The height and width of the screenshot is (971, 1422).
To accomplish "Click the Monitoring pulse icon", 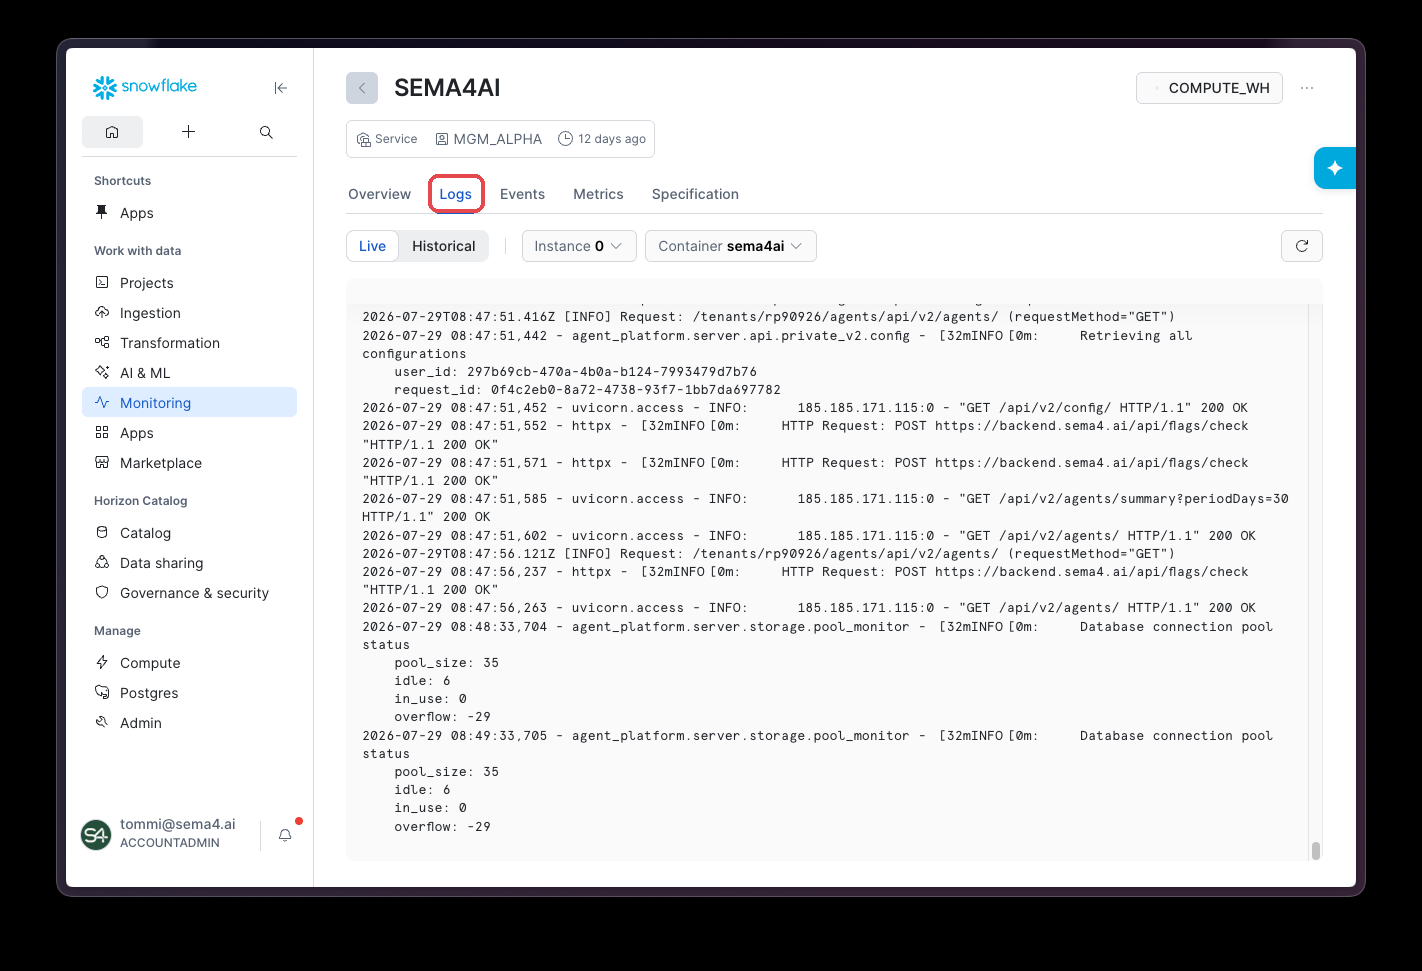I will point(102,402).
